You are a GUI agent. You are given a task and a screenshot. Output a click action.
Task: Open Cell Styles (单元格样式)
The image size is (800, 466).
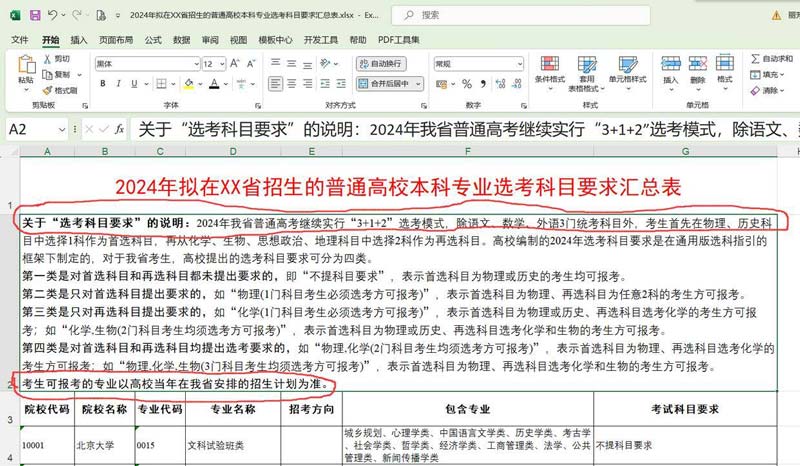point(628,71)
